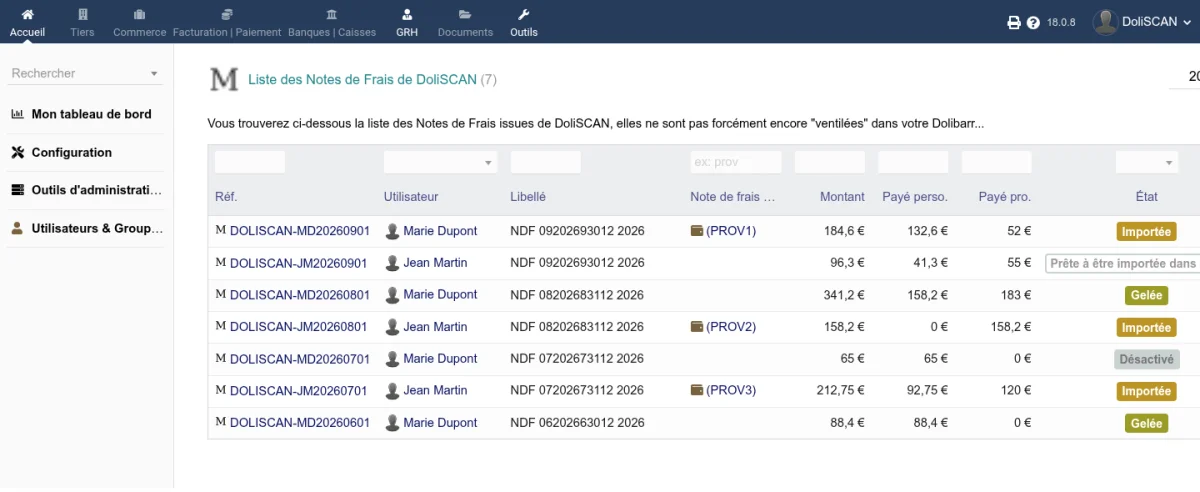Click Marie Dupont in MD20260601 row
This screenshot has height=492, width=1200.
440,423
